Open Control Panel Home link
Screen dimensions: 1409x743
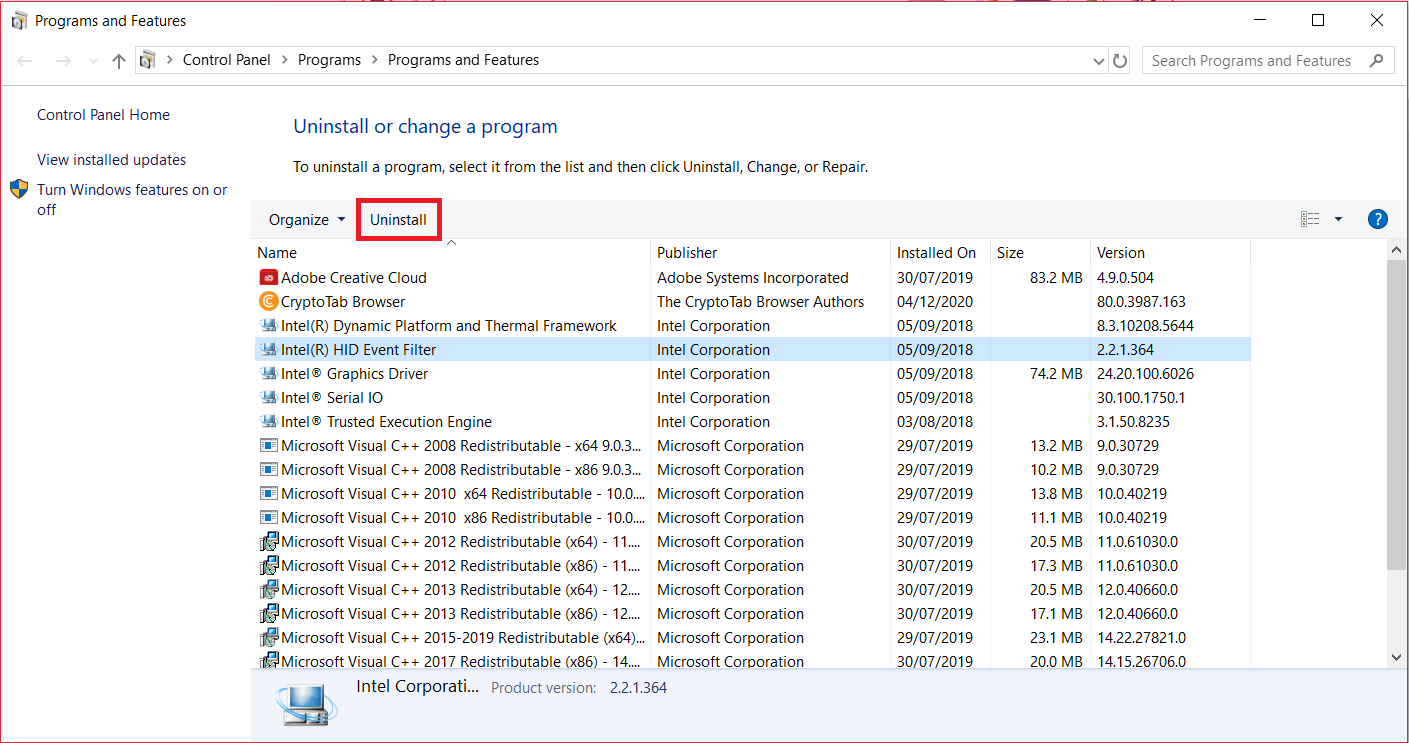pos(103,115)
